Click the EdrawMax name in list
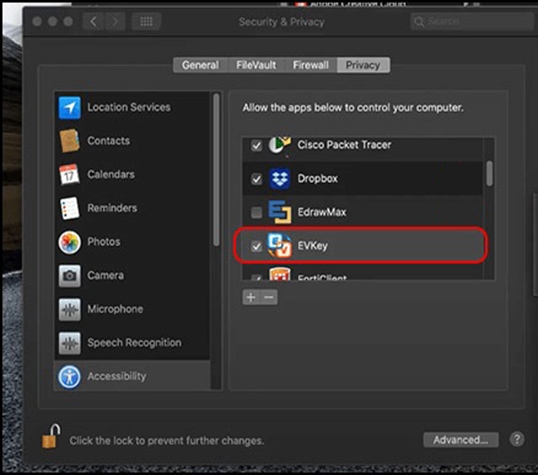The width and height of the screenshot is (538, 475). pyautogui.click(x=322, y=212)
